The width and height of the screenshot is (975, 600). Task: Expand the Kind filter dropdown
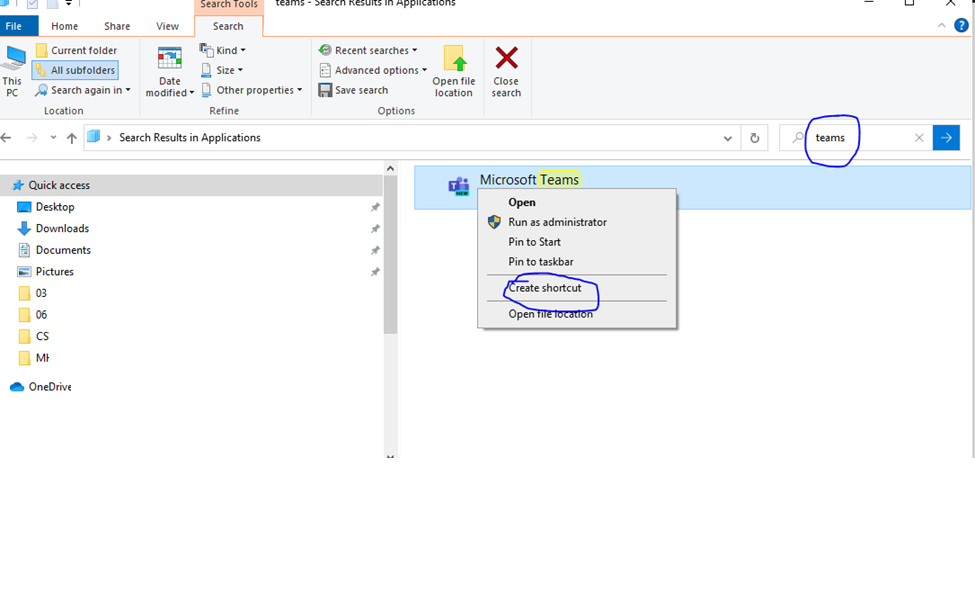223,50
